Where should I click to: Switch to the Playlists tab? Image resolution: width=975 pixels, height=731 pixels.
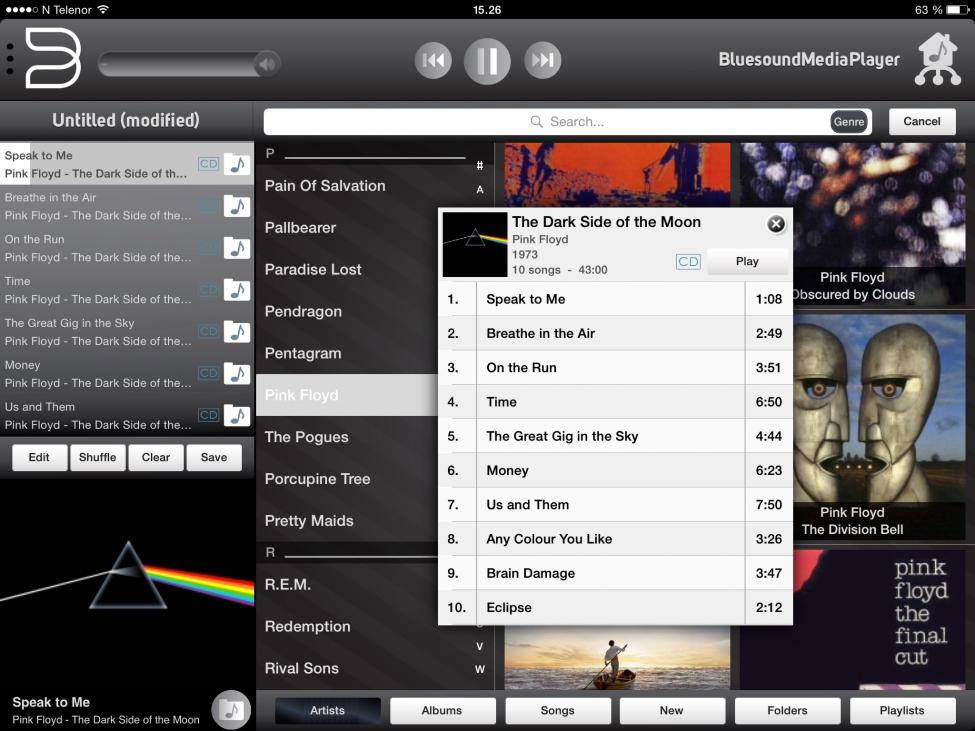902,710
